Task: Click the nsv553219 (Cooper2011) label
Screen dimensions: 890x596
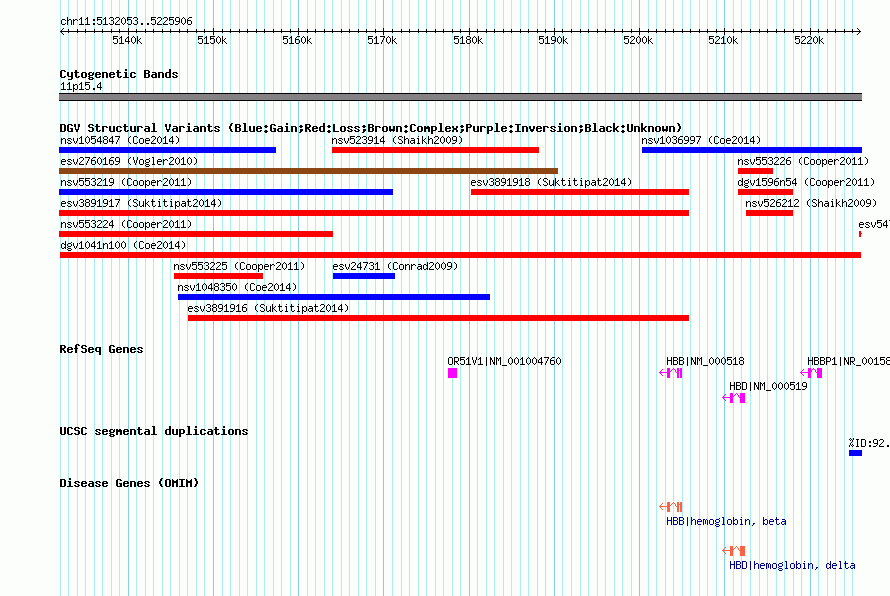Action: click(x=126, y=182)
